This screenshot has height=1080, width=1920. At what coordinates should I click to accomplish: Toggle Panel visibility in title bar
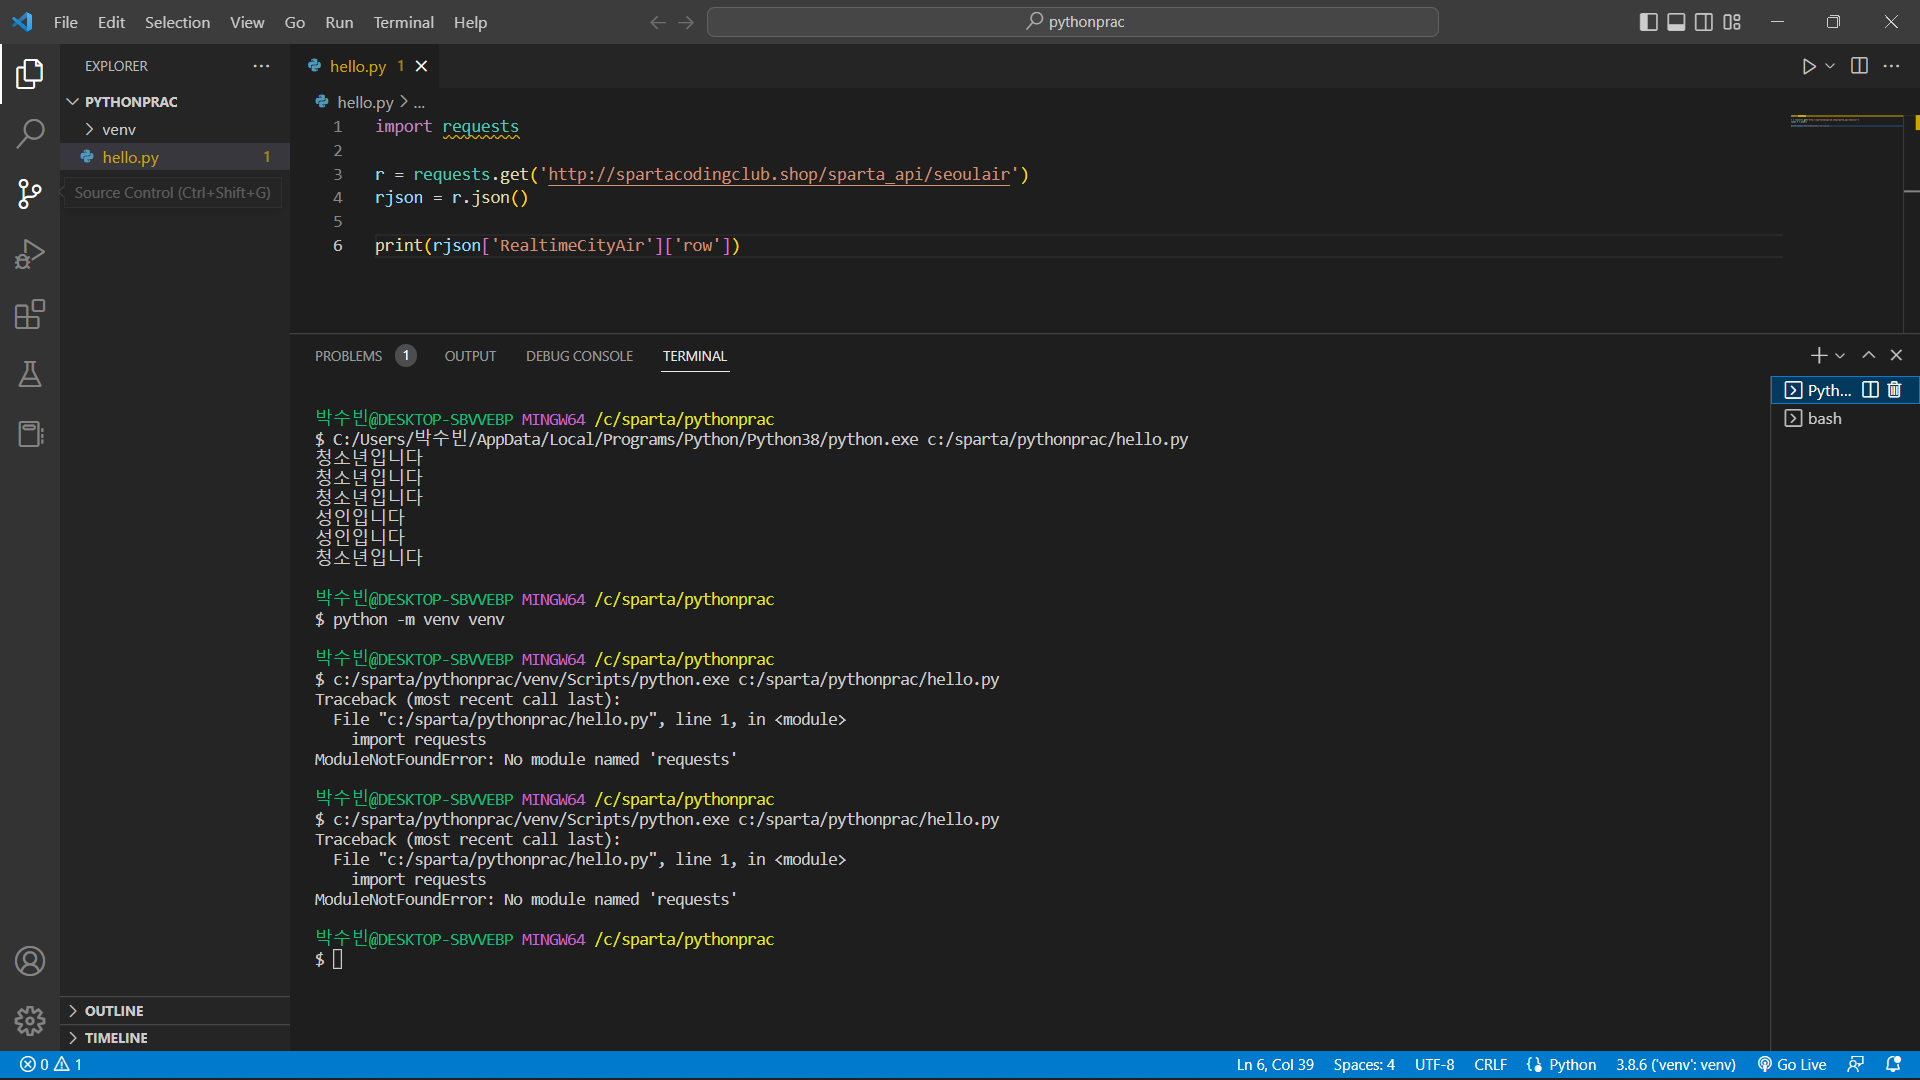[x=1676, y=22]
